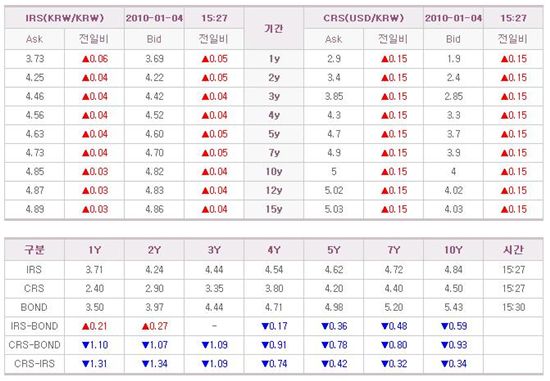550x381 pixels.
Task: Select CRS Ask value 5.03
Action: pyautogui.click(x=334, y=209)
